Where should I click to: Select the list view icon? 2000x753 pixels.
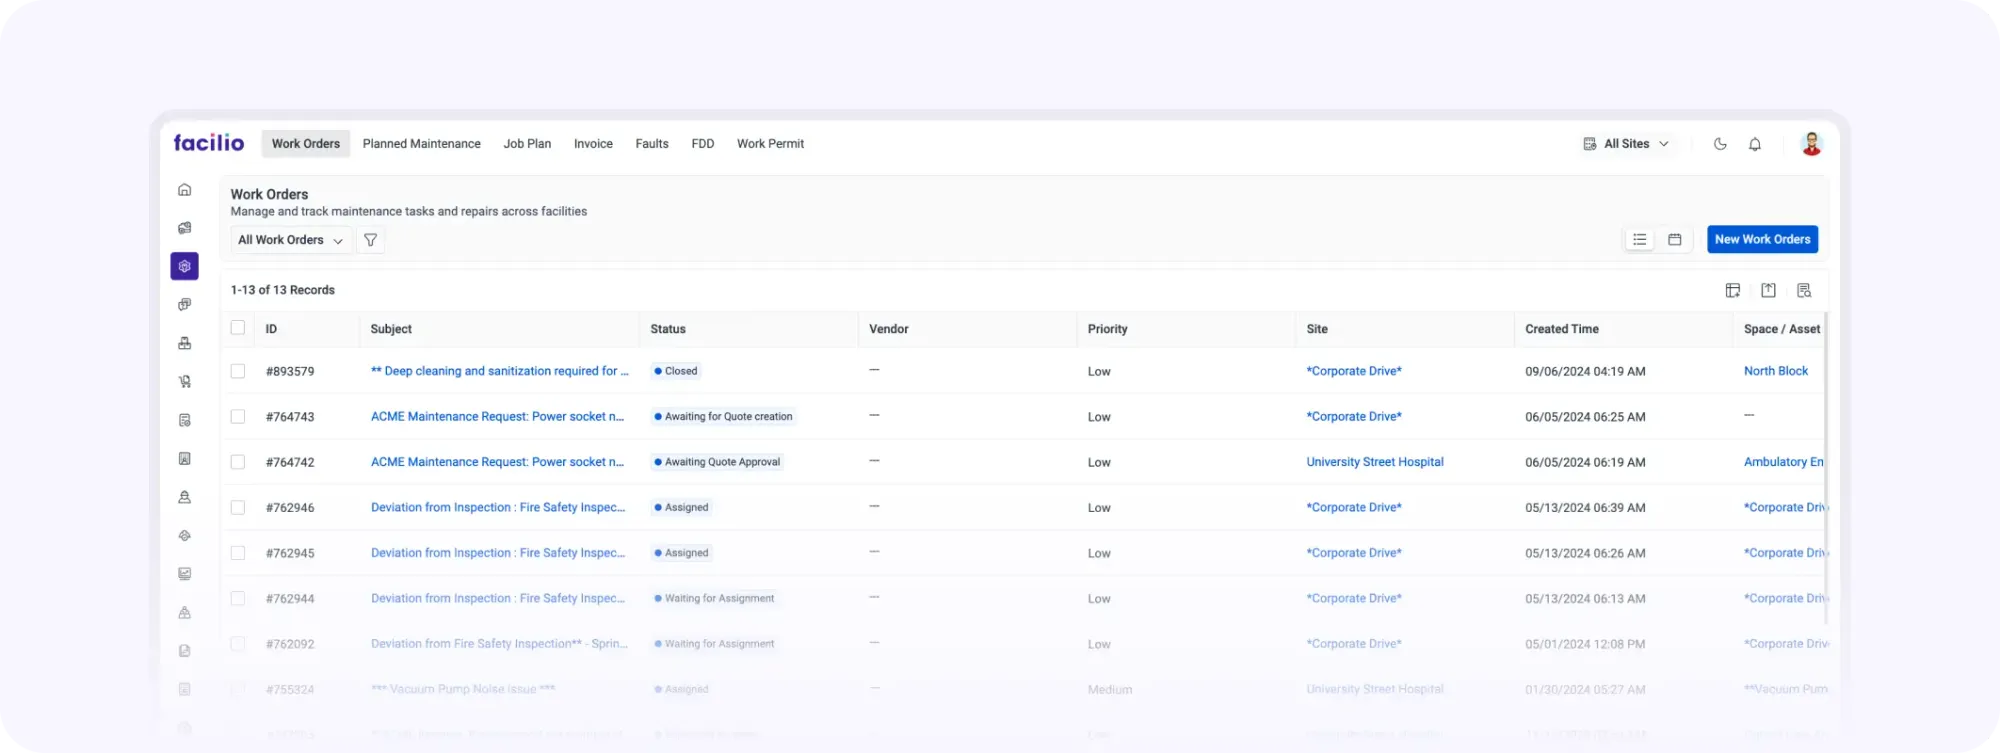pos(1639,240)
